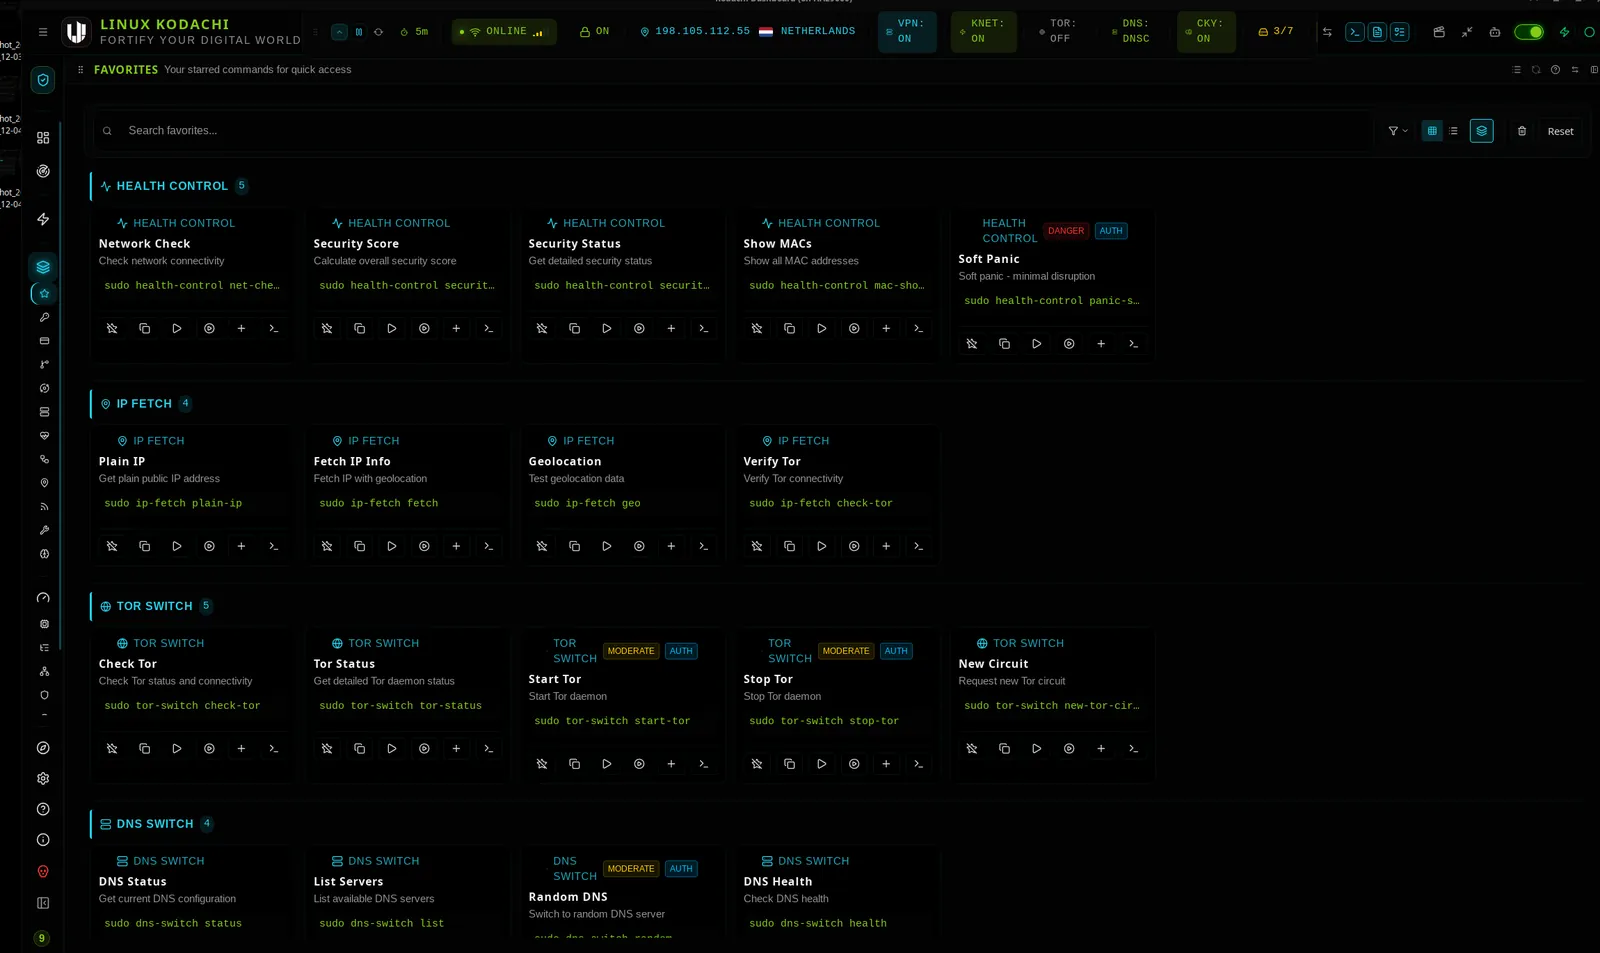Click the lightning bolt icon in top bar
This screenshot has height=953, width=1600.
coord(1564,32)
